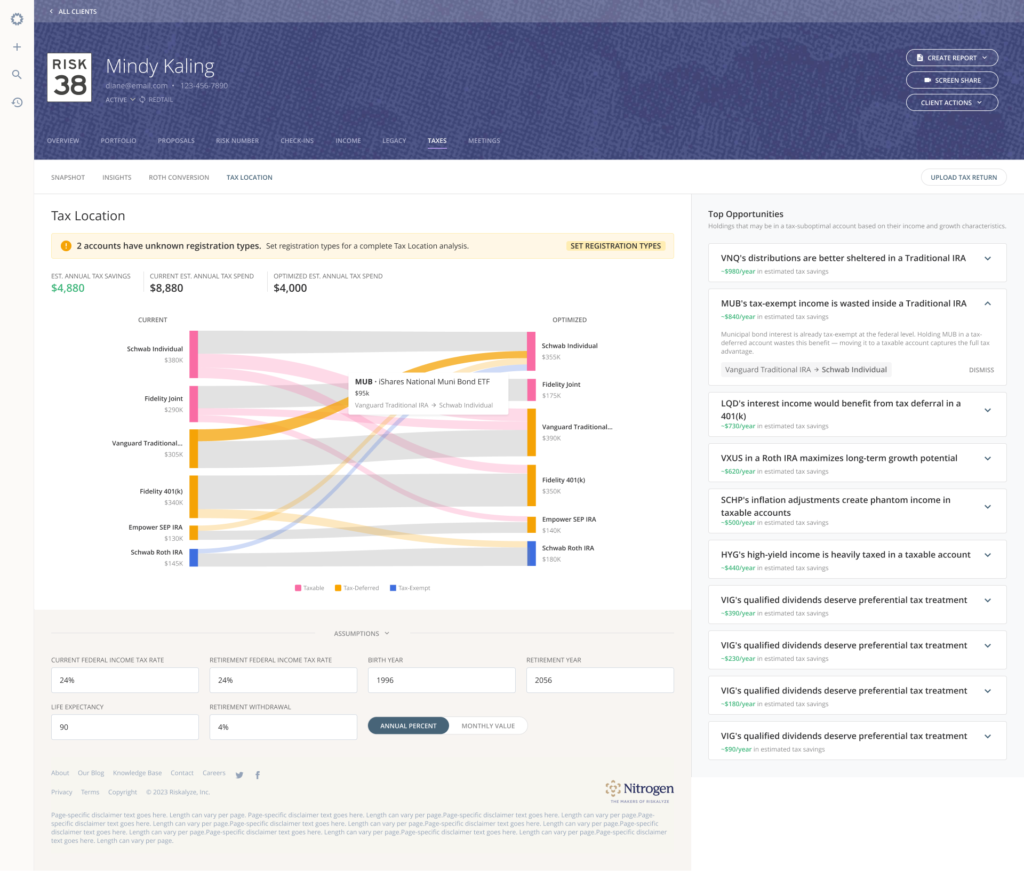Click the orange warning icon in banner
Viewport: 1024px width, 871px height.
coord(66,246)
